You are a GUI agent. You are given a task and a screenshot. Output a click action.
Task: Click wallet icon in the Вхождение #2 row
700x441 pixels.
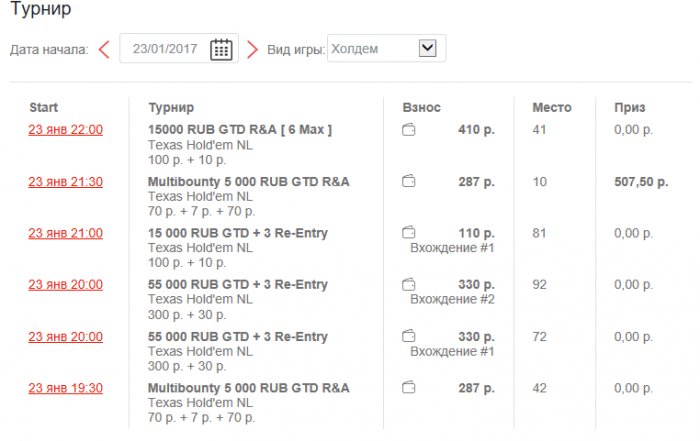click(x=408, y=285)
